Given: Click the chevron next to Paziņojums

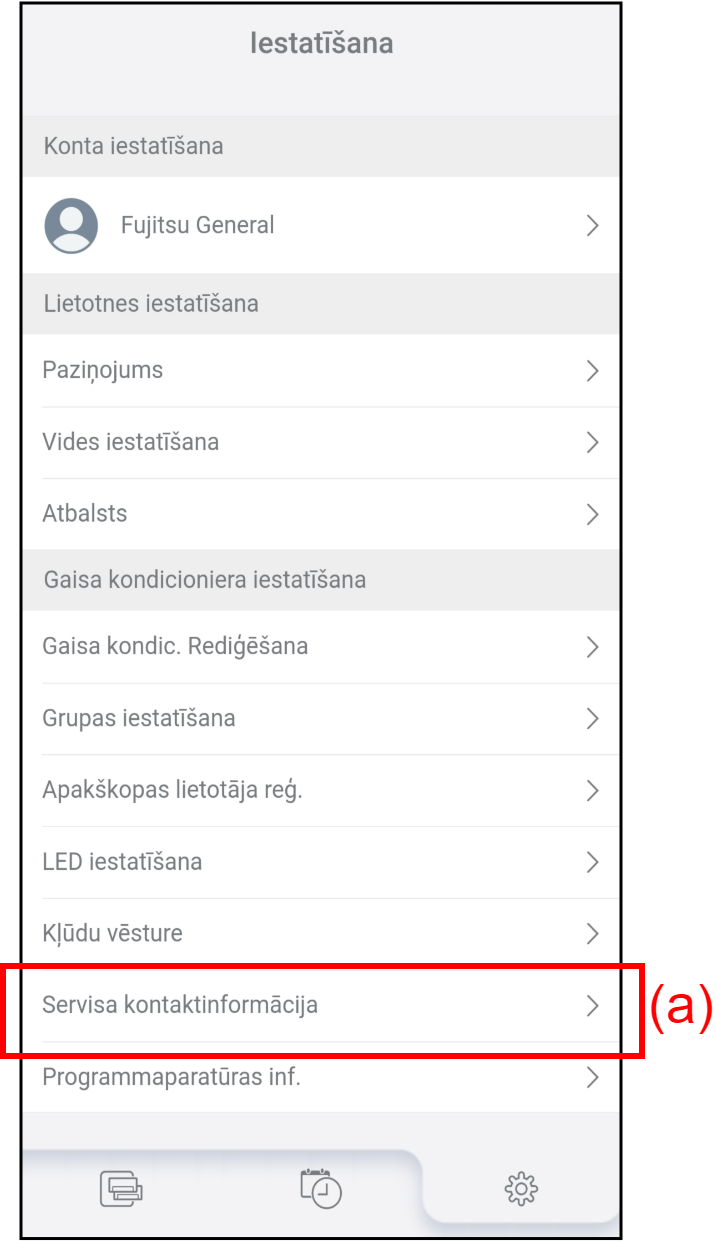Looking at the screenshot, I should coord(593,371).
